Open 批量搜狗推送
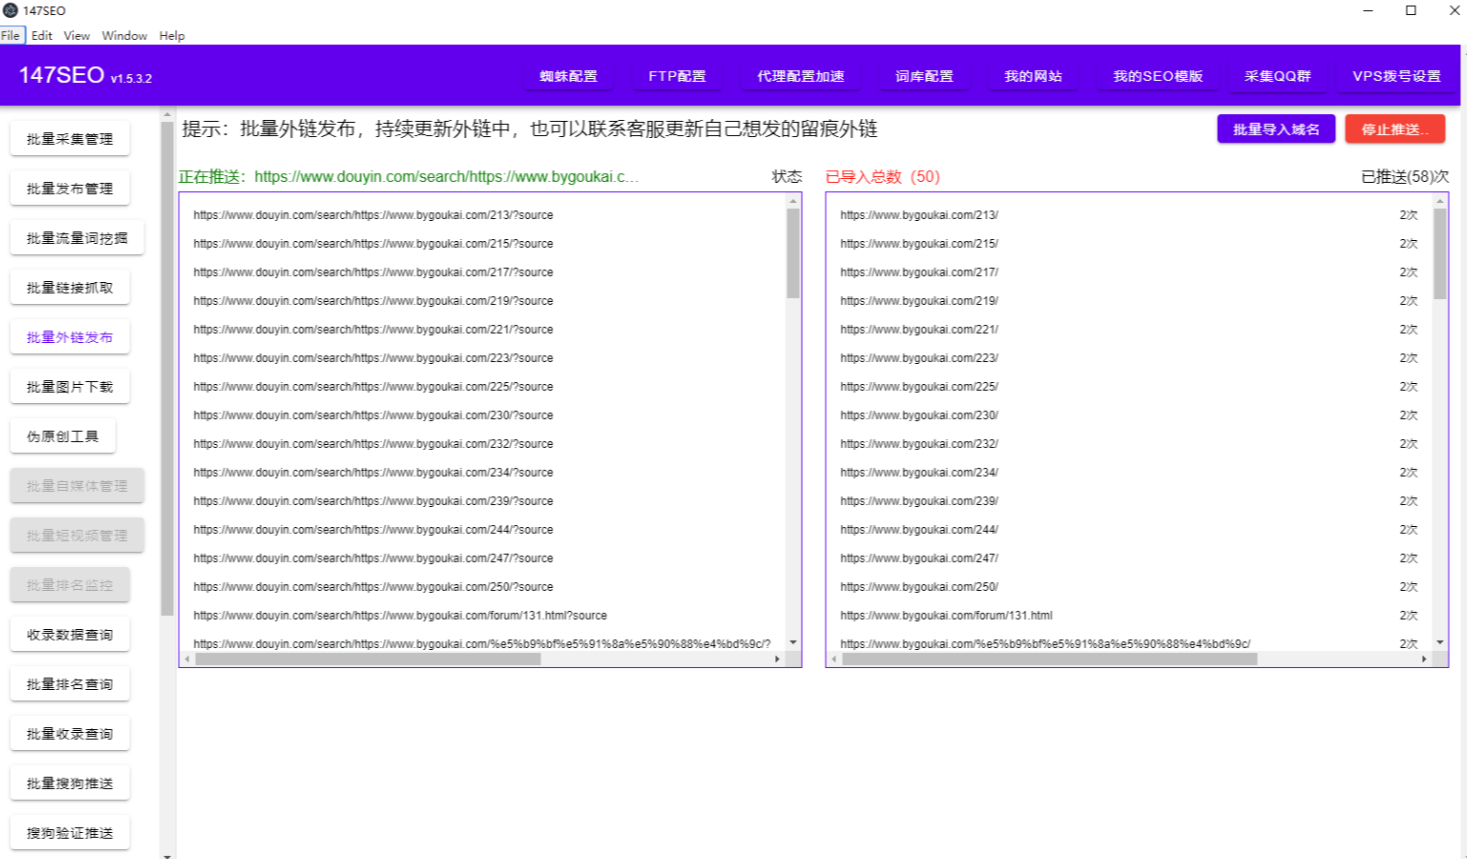1467x859 pixels. (70, 783)
